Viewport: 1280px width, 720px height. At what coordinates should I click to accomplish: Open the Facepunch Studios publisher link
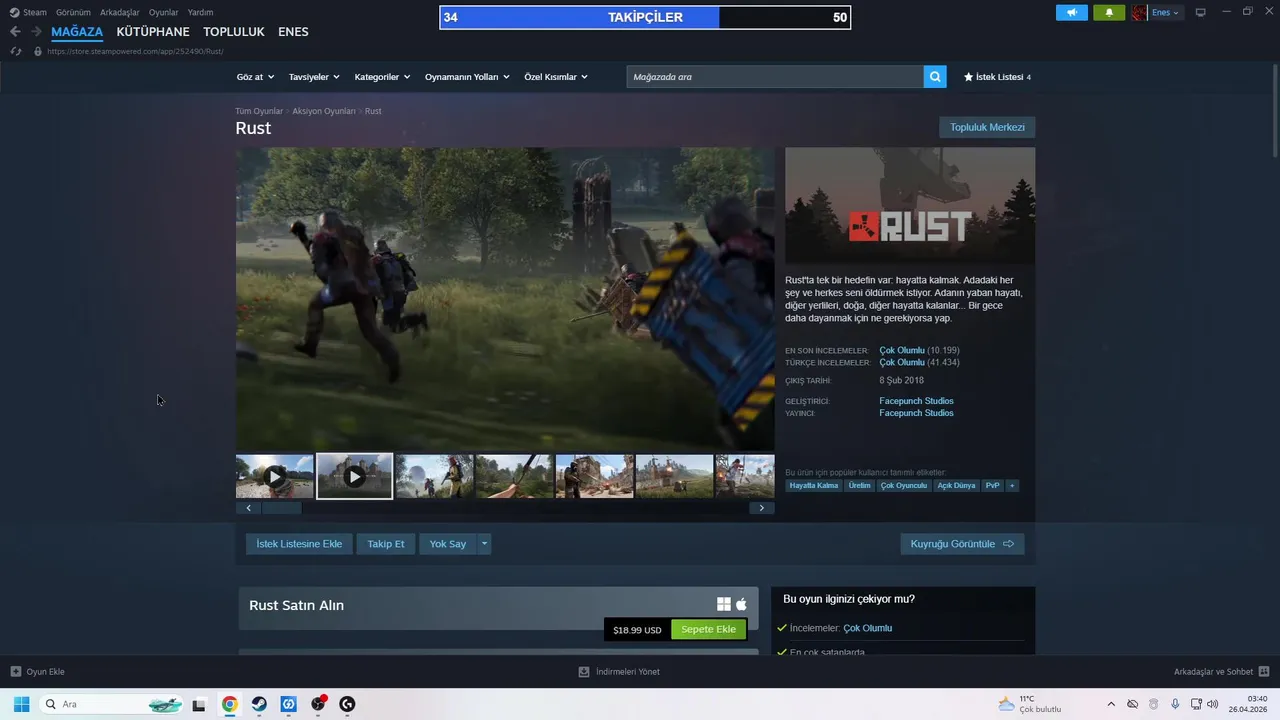tap(916, 413)
